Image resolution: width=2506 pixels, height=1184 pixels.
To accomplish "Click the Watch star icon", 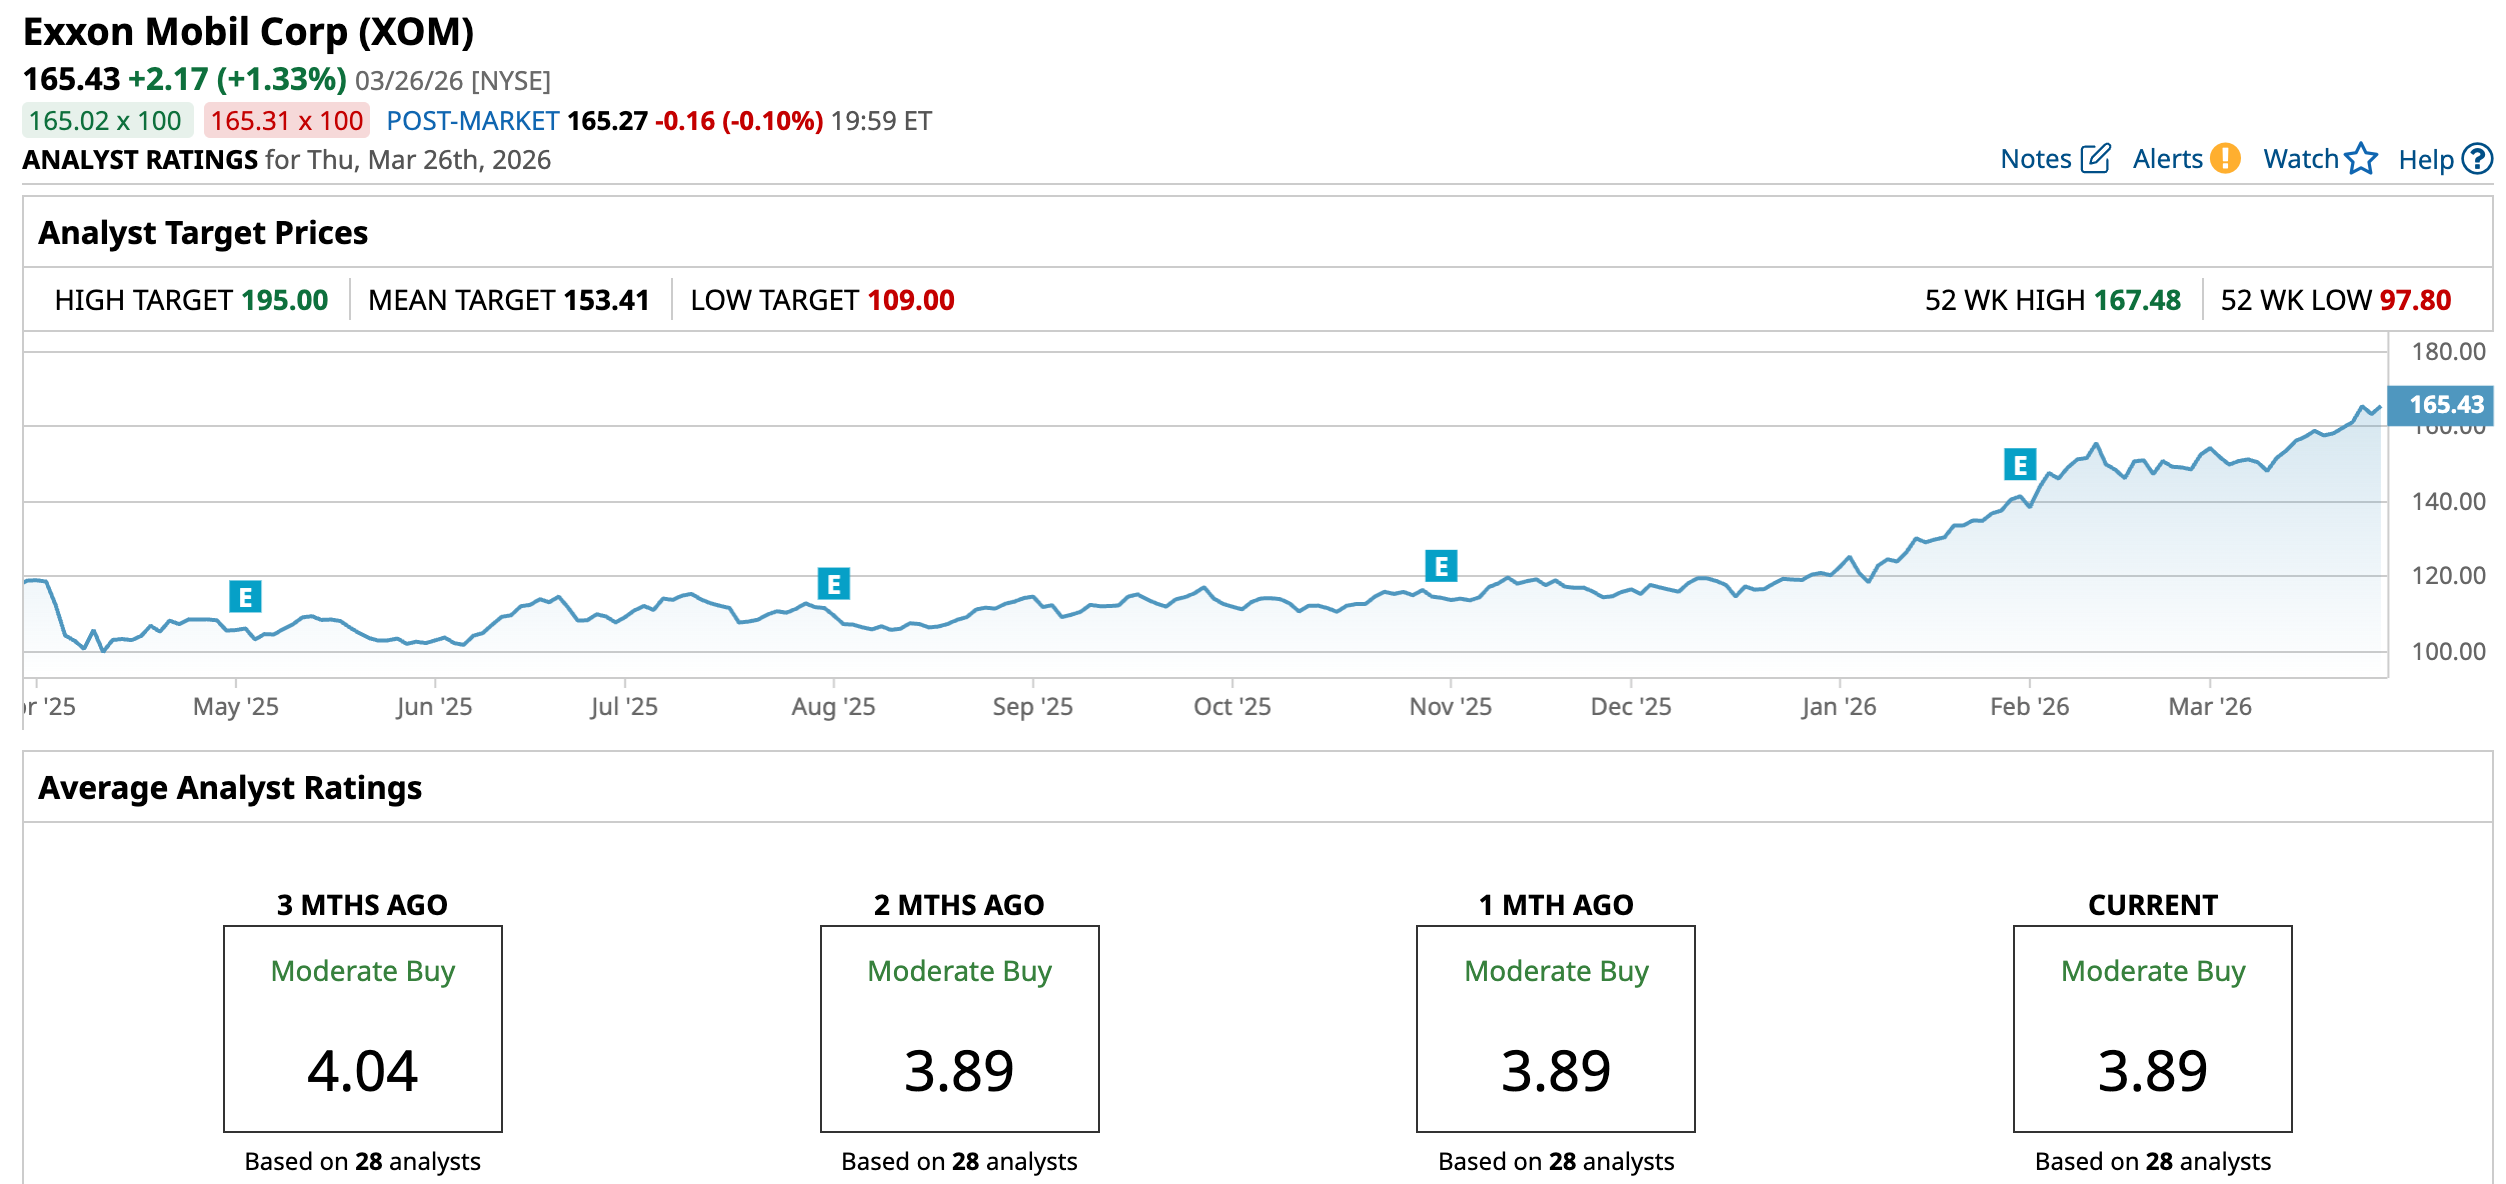I will [x=2361, y=159].
